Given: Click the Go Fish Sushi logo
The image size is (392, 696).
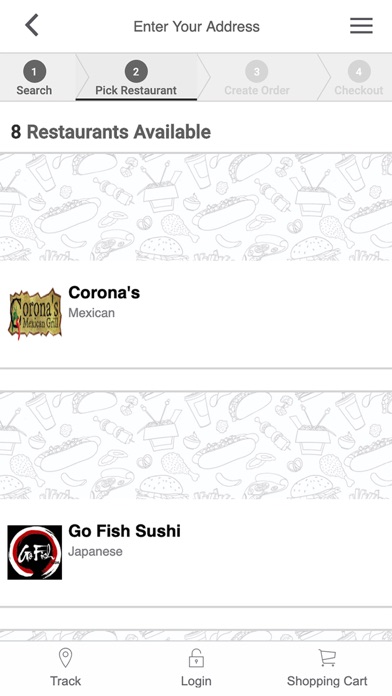Looking at the screenshot, I should tap(35, 553).
